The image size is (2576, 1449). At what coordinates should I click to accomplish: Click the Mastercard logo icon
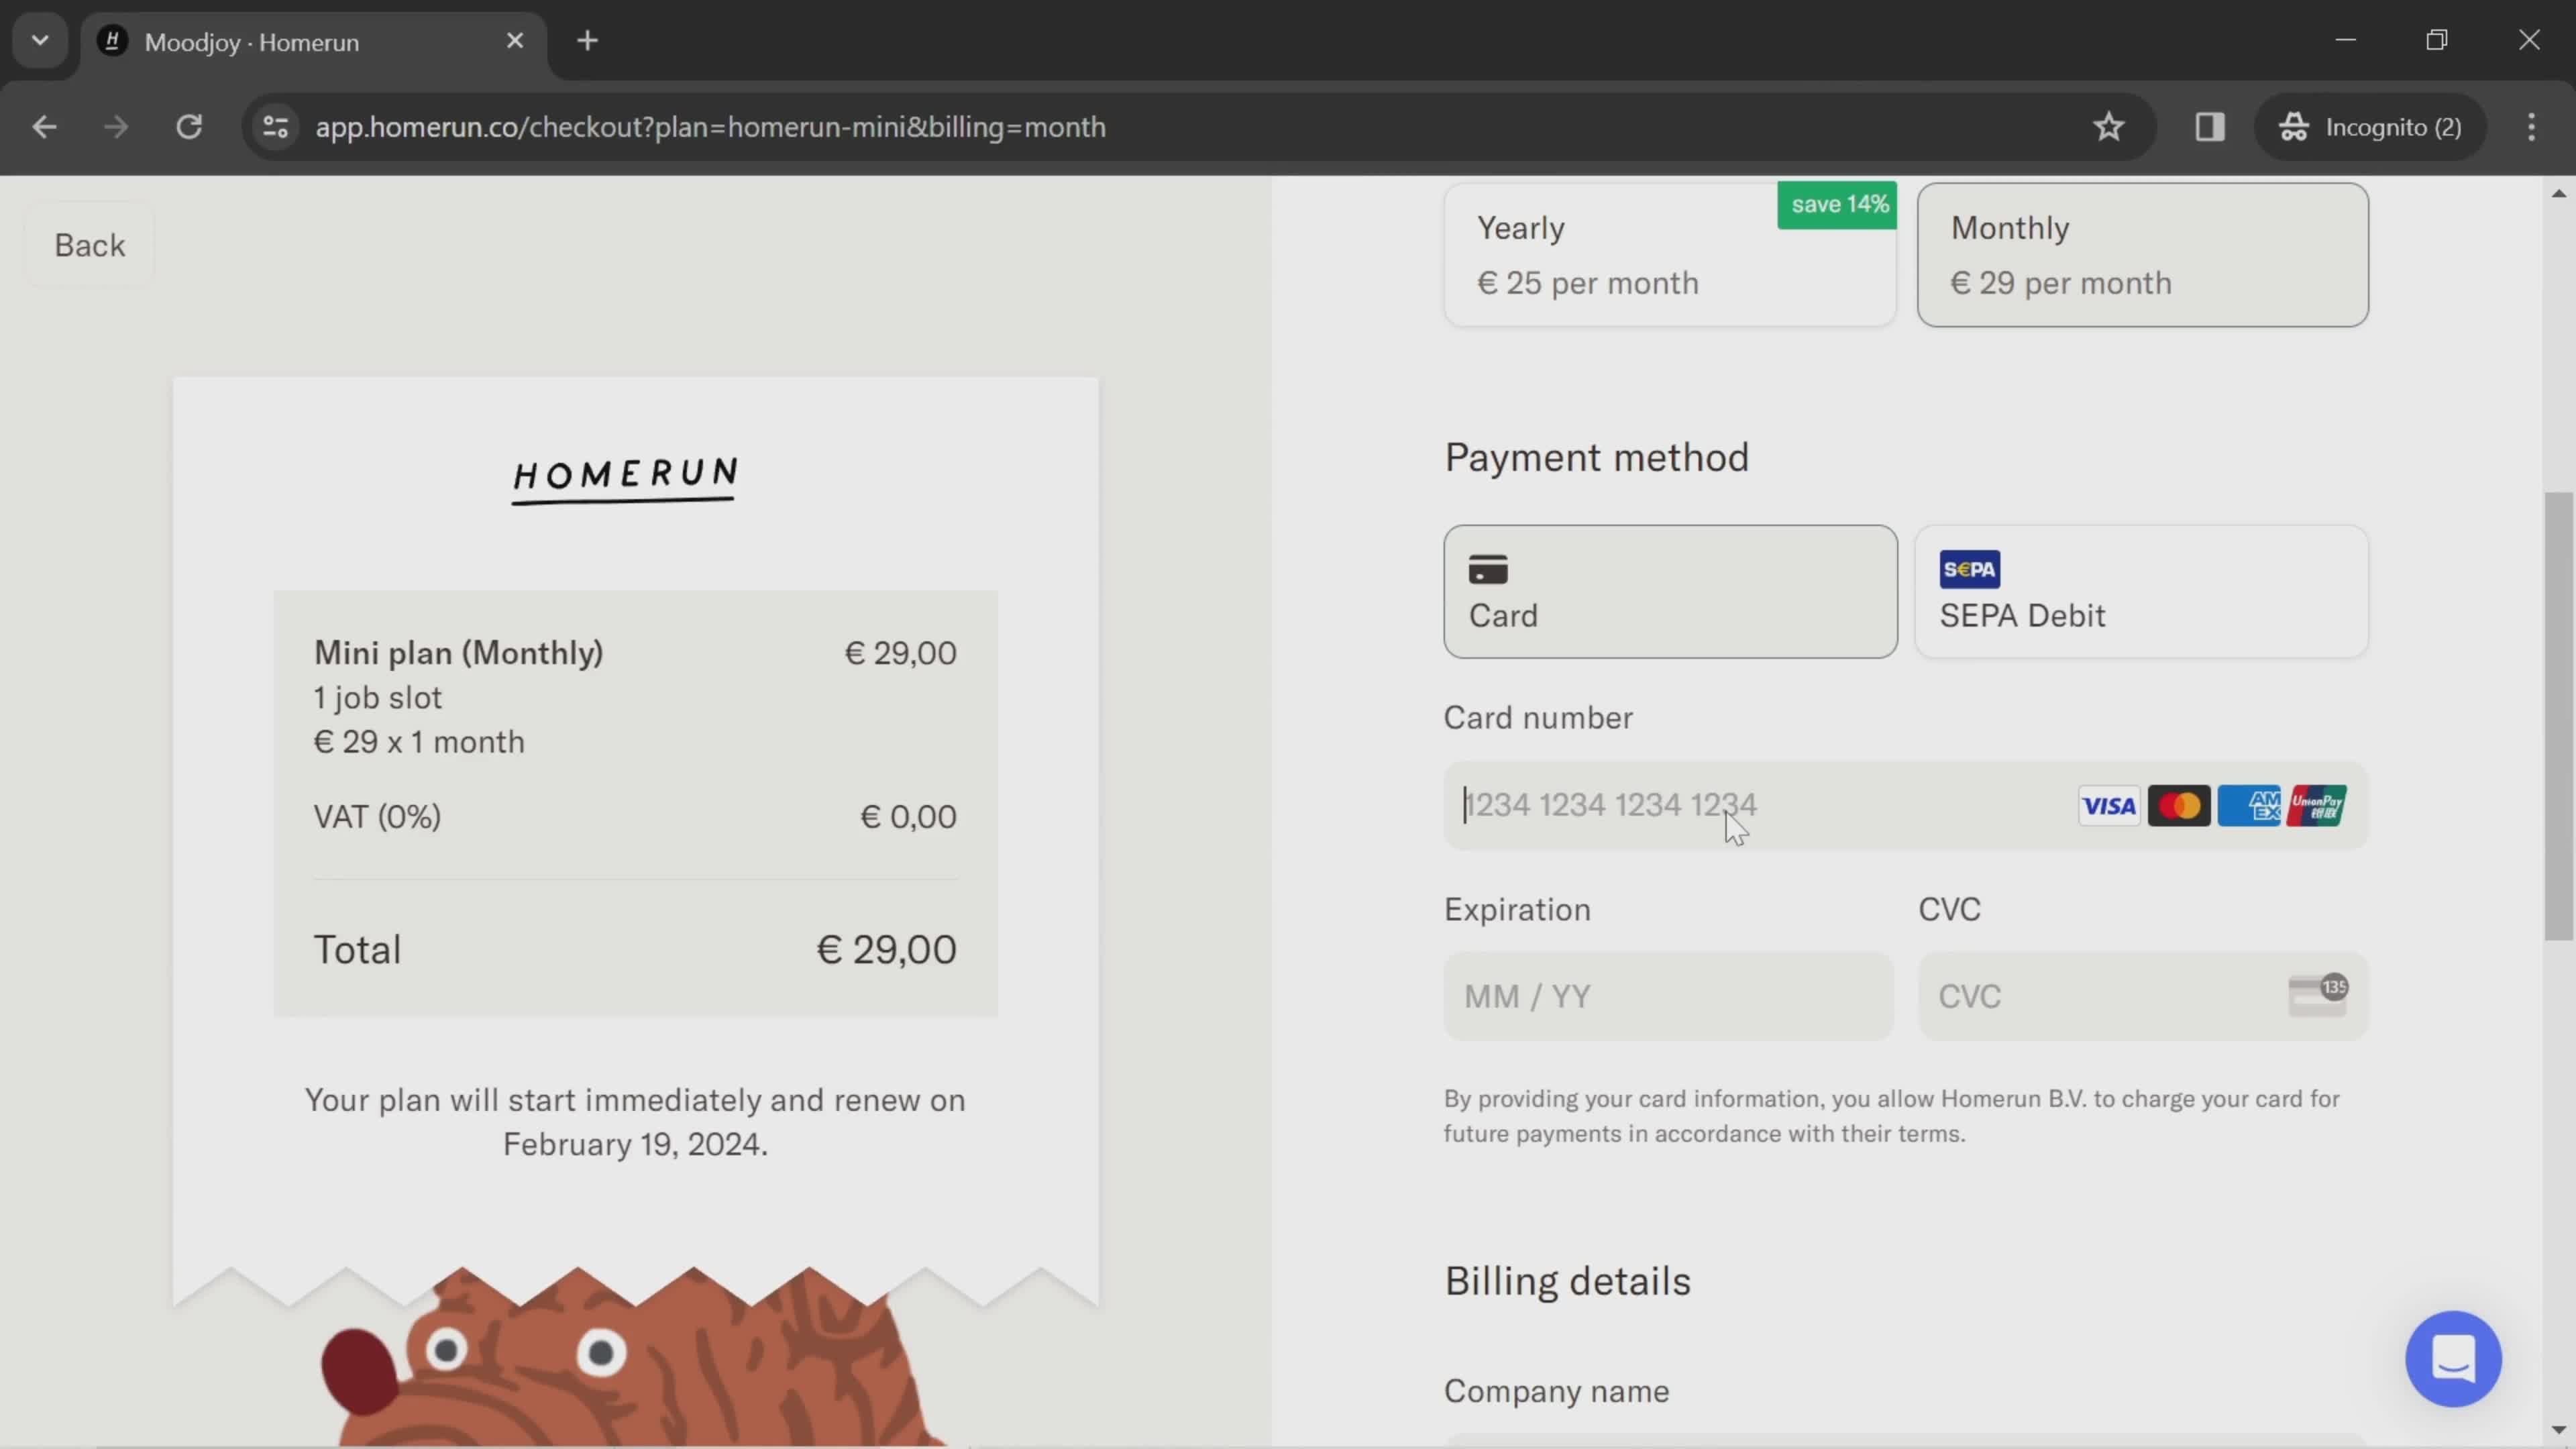tap(2178, 805)
